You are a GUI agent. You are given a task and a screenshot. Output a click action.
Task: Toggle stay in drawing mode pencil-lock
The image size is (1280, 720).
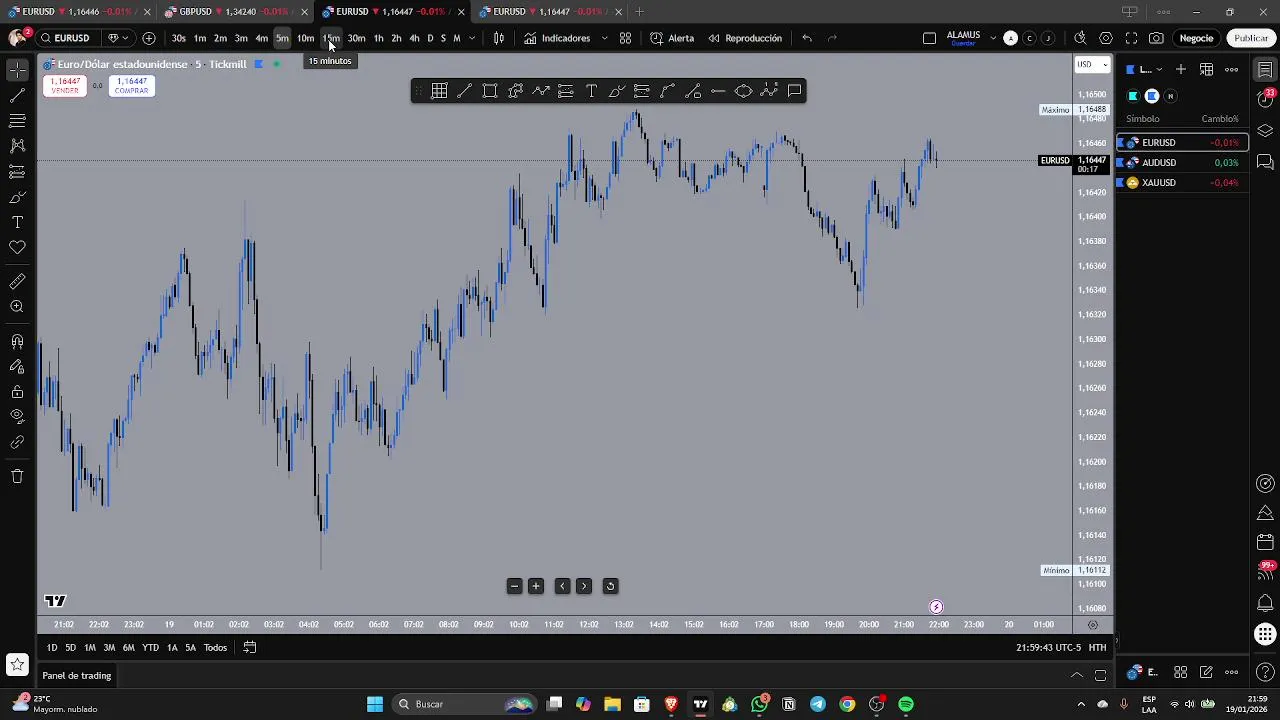17,367
